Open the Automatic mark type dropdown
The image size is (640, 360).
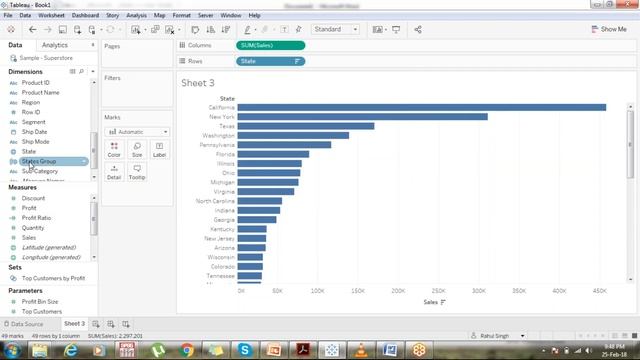[x=137, y=132]
